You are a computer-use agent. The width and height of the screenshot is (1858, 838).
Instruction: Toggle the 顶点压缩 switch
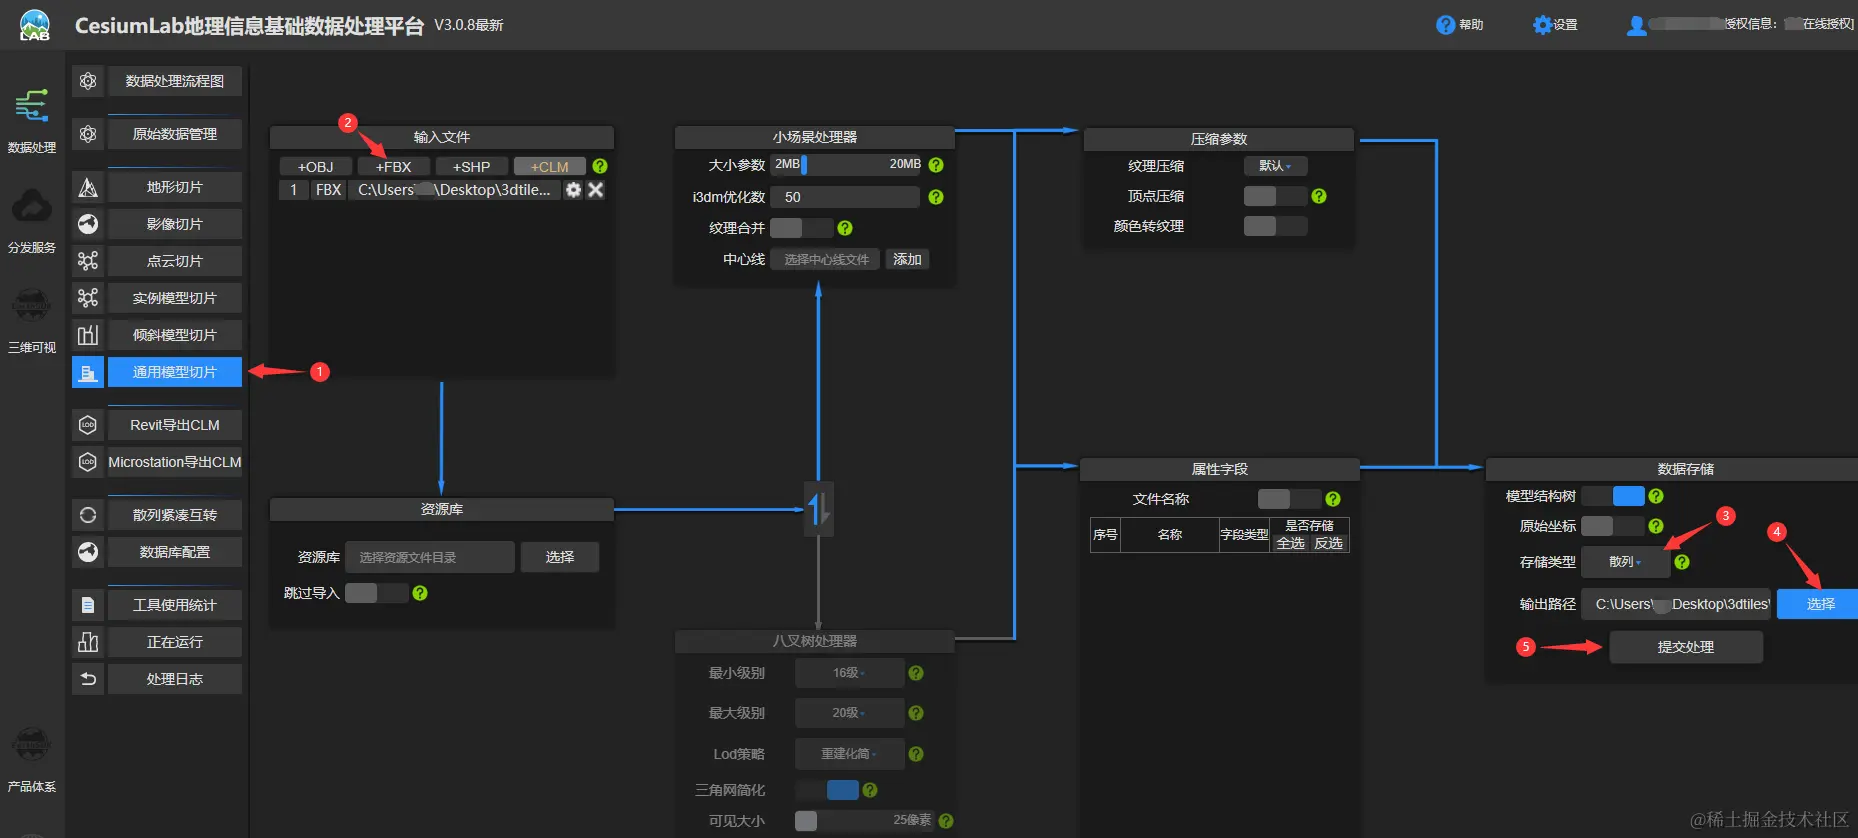tap(1275, 196)
